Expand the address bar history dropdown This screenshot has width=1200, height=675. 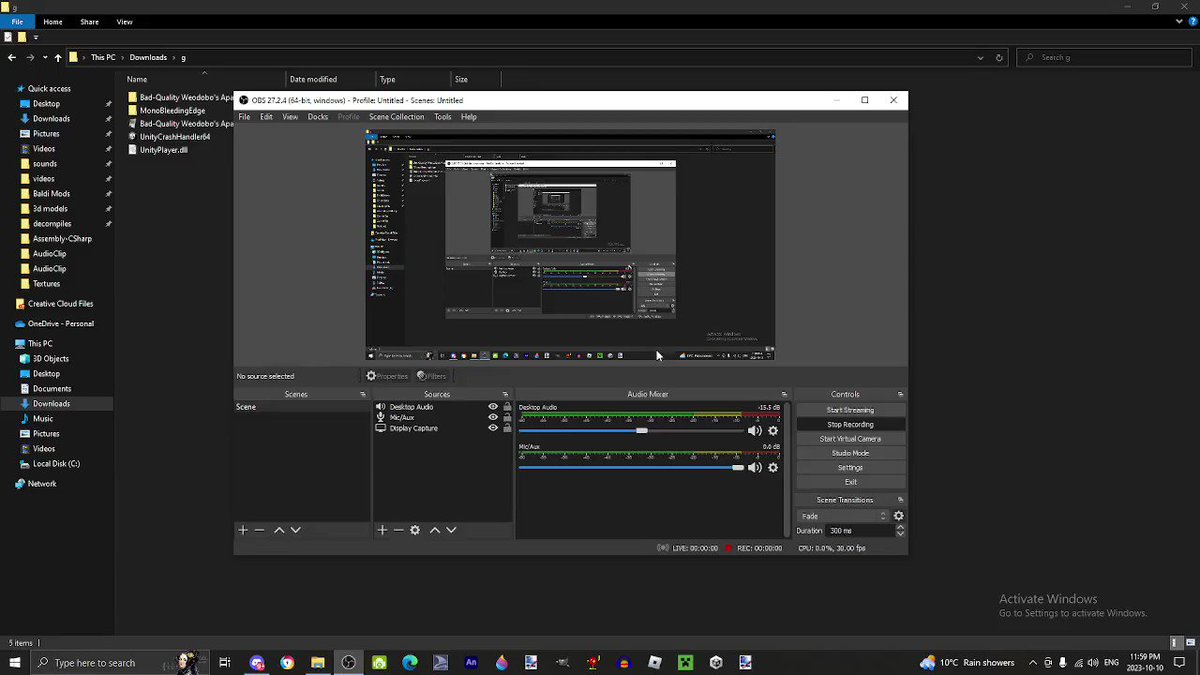pos(980,58)
